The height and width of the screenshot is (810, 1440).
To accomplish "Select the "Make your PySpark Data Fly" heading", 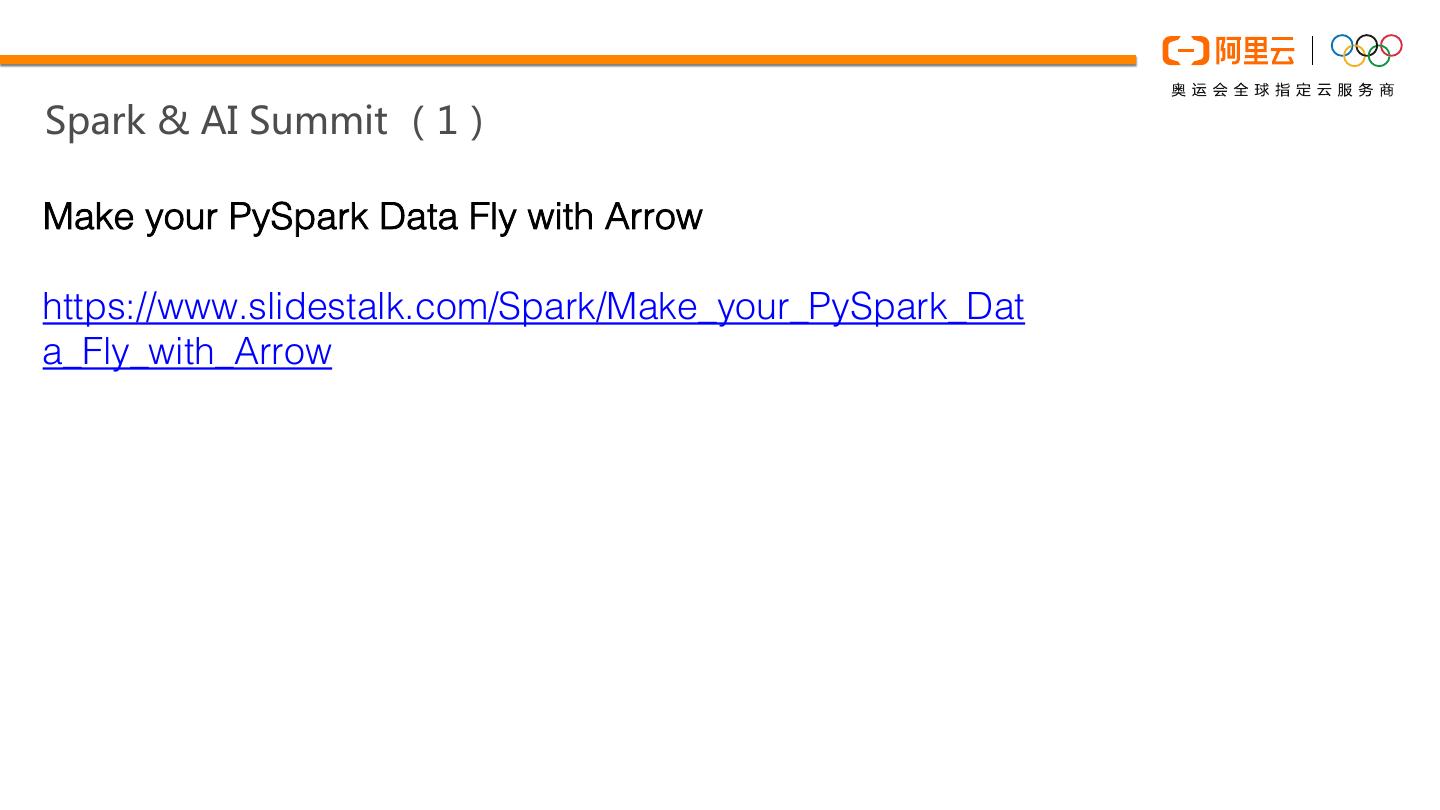I will [372, 216].
